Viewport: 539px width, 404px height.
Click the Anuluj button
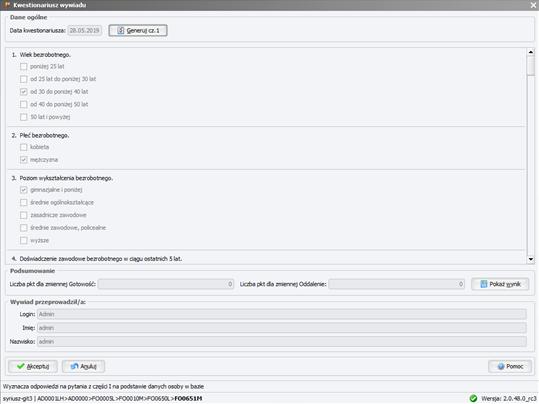(x=83, y=367)
